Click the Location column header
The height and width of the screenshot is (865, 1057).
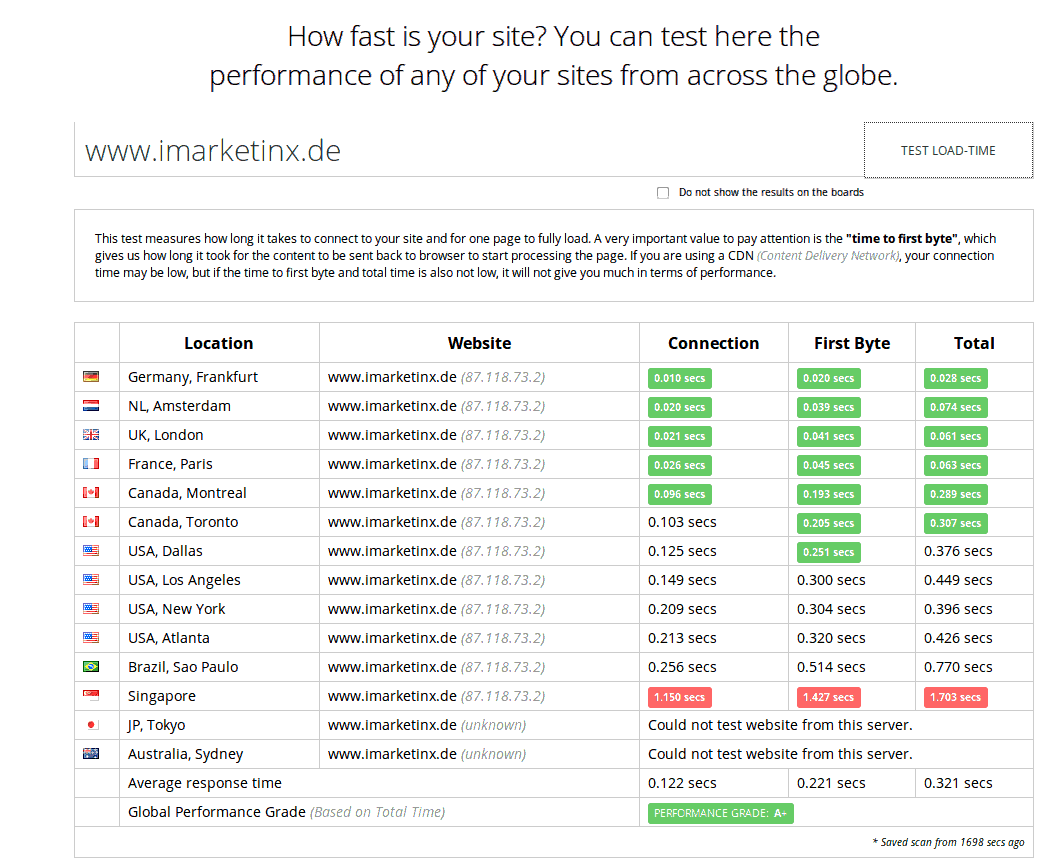click(218, 343)
